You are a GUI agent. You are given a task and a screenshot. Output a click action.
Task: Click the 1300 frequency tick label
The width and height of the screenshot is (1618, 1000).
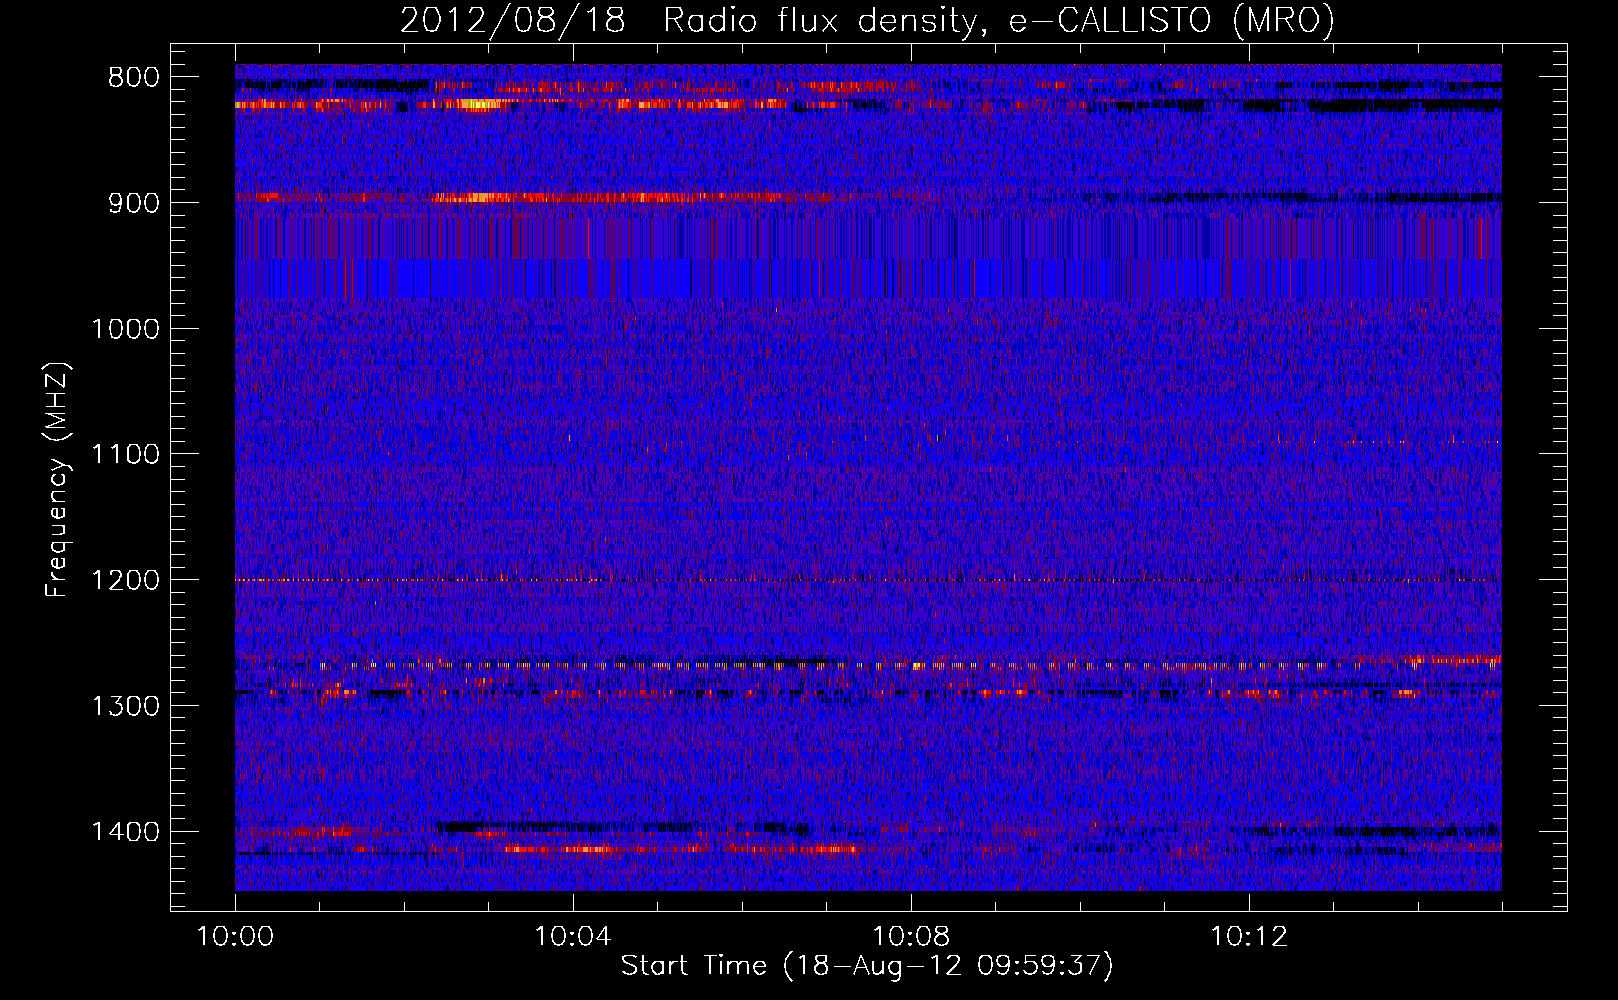pos(125,707)
